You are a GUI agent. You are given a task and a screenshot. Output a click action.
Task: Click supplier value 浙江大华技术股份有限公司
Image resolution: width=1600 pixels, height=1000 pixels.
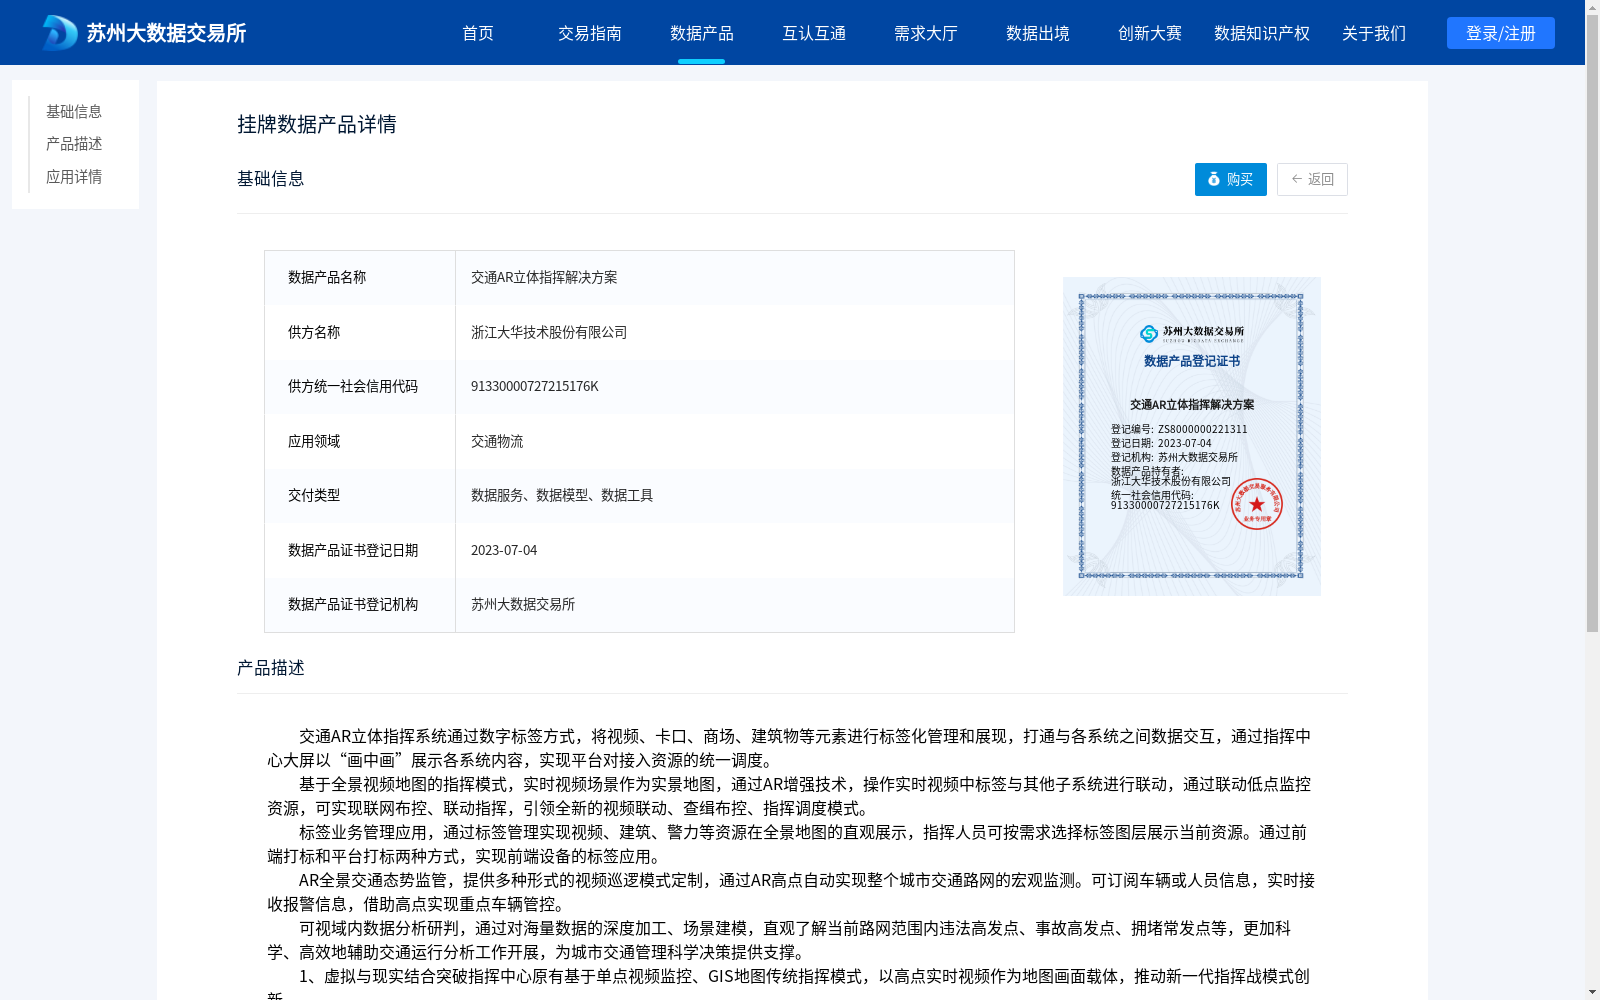point(549,332)
